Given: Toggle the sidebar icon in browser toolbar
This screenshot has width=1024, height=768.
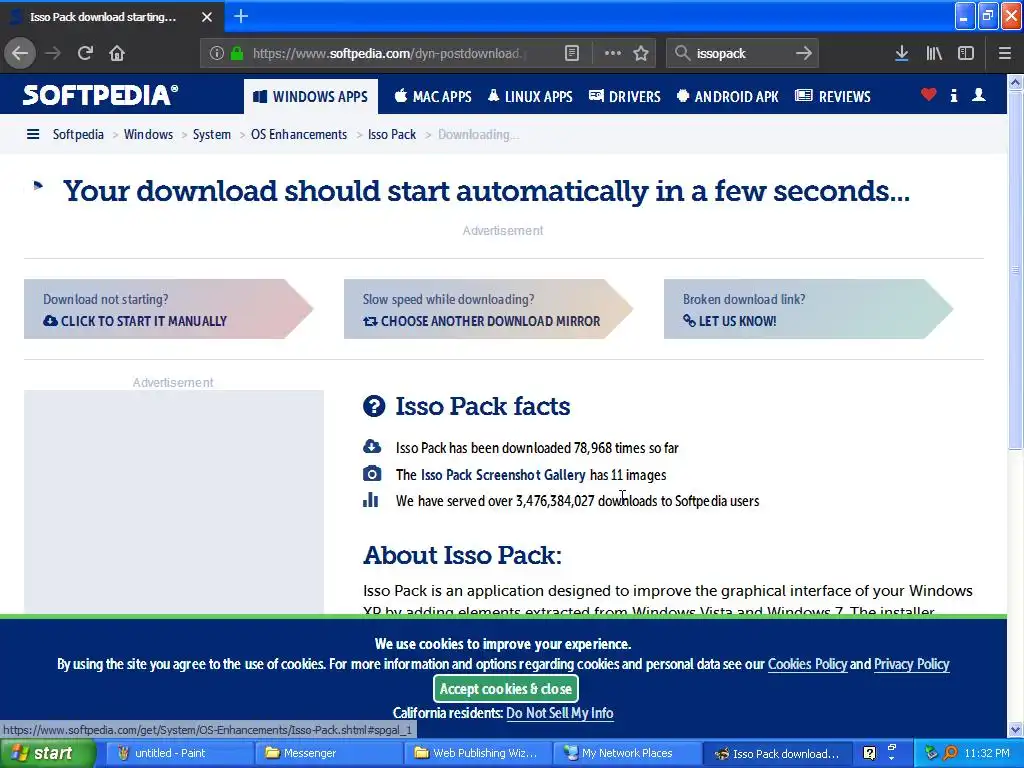Looking at the screenshot, I should click(x=966, y=54).
